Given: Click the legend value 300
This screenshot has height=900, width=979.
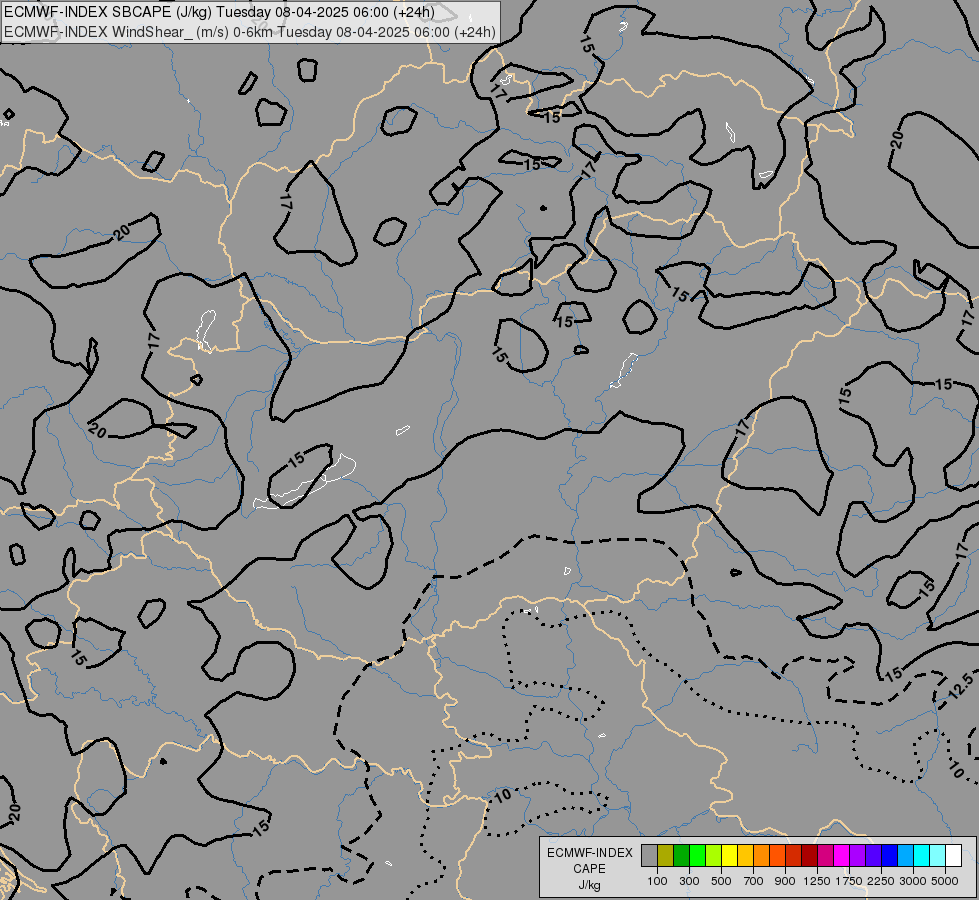Looking at the screenshot, I should click(x=689, y=881).
